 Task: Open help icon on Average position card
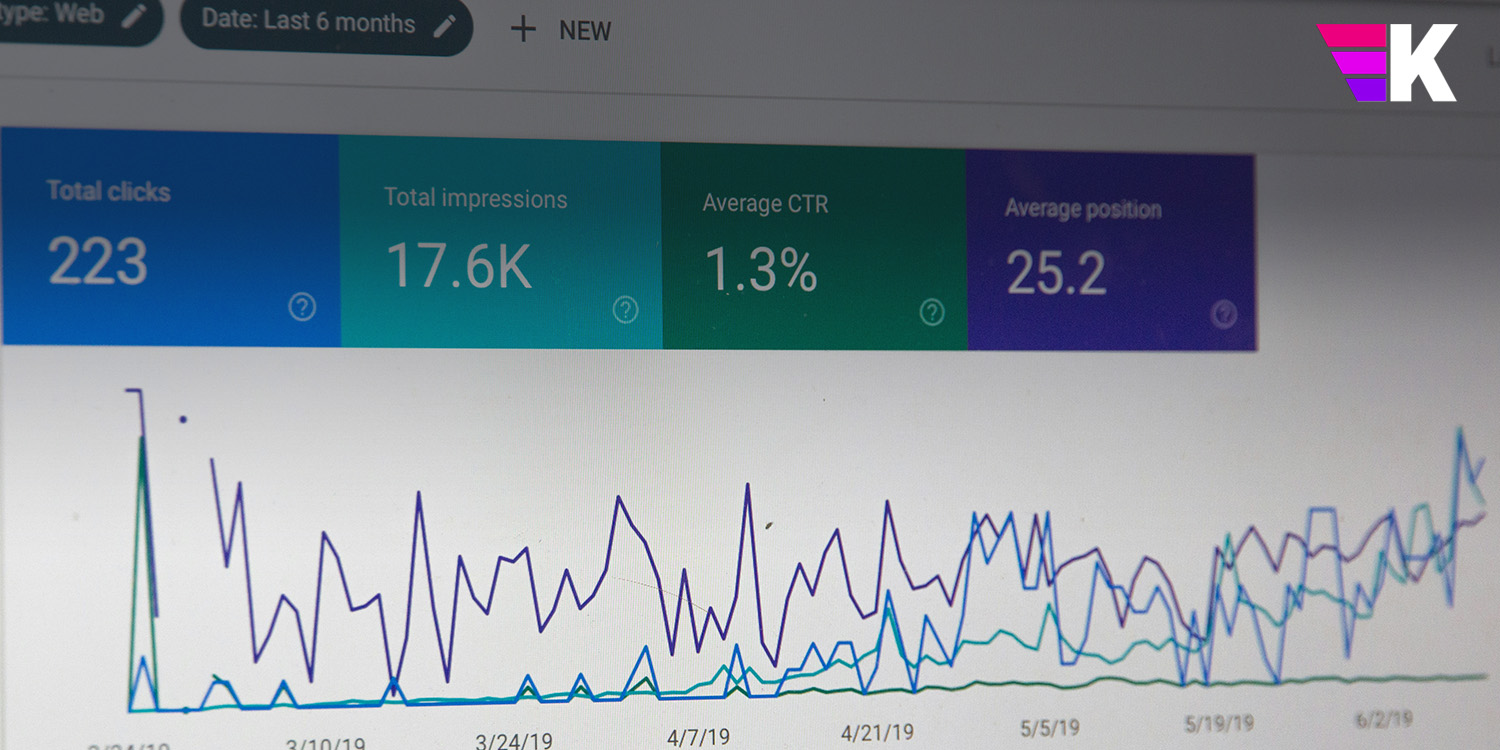(1224, 315)
